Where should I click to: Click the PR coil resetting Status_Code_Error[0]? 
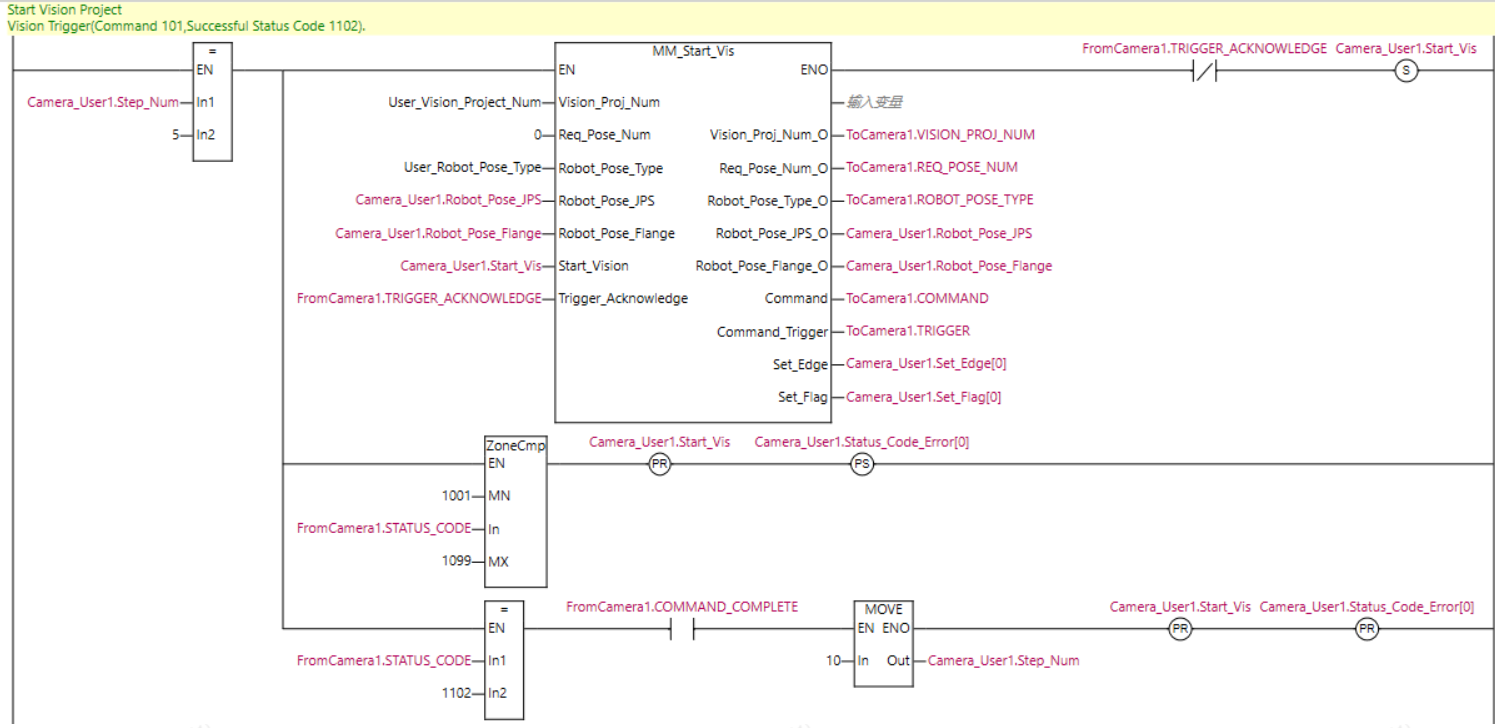coord(1366,628)
